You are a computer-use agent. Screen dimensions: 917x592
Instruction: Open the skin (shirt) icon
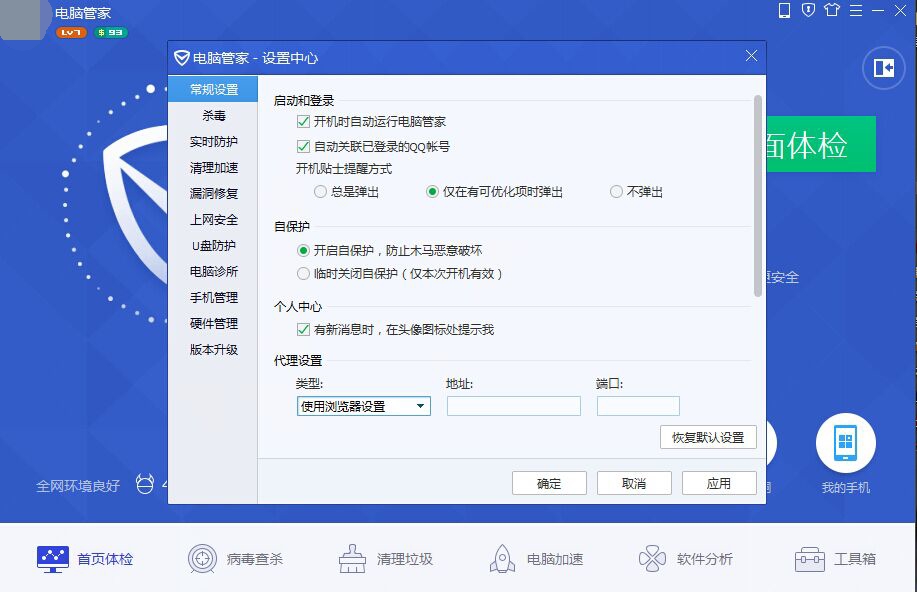832,10
